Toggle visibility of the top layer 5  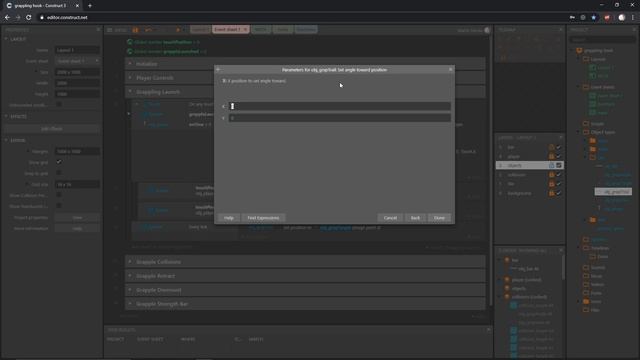[559, 147]
